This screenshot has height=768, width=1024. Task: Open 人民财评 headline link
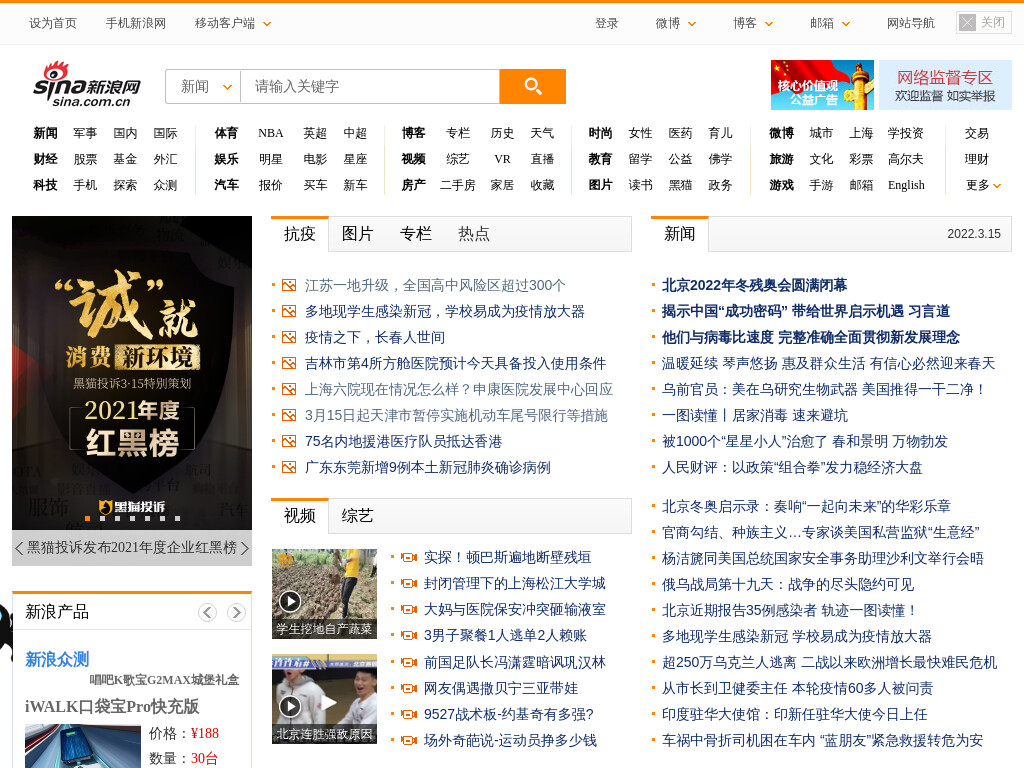(x=792, y=468)
